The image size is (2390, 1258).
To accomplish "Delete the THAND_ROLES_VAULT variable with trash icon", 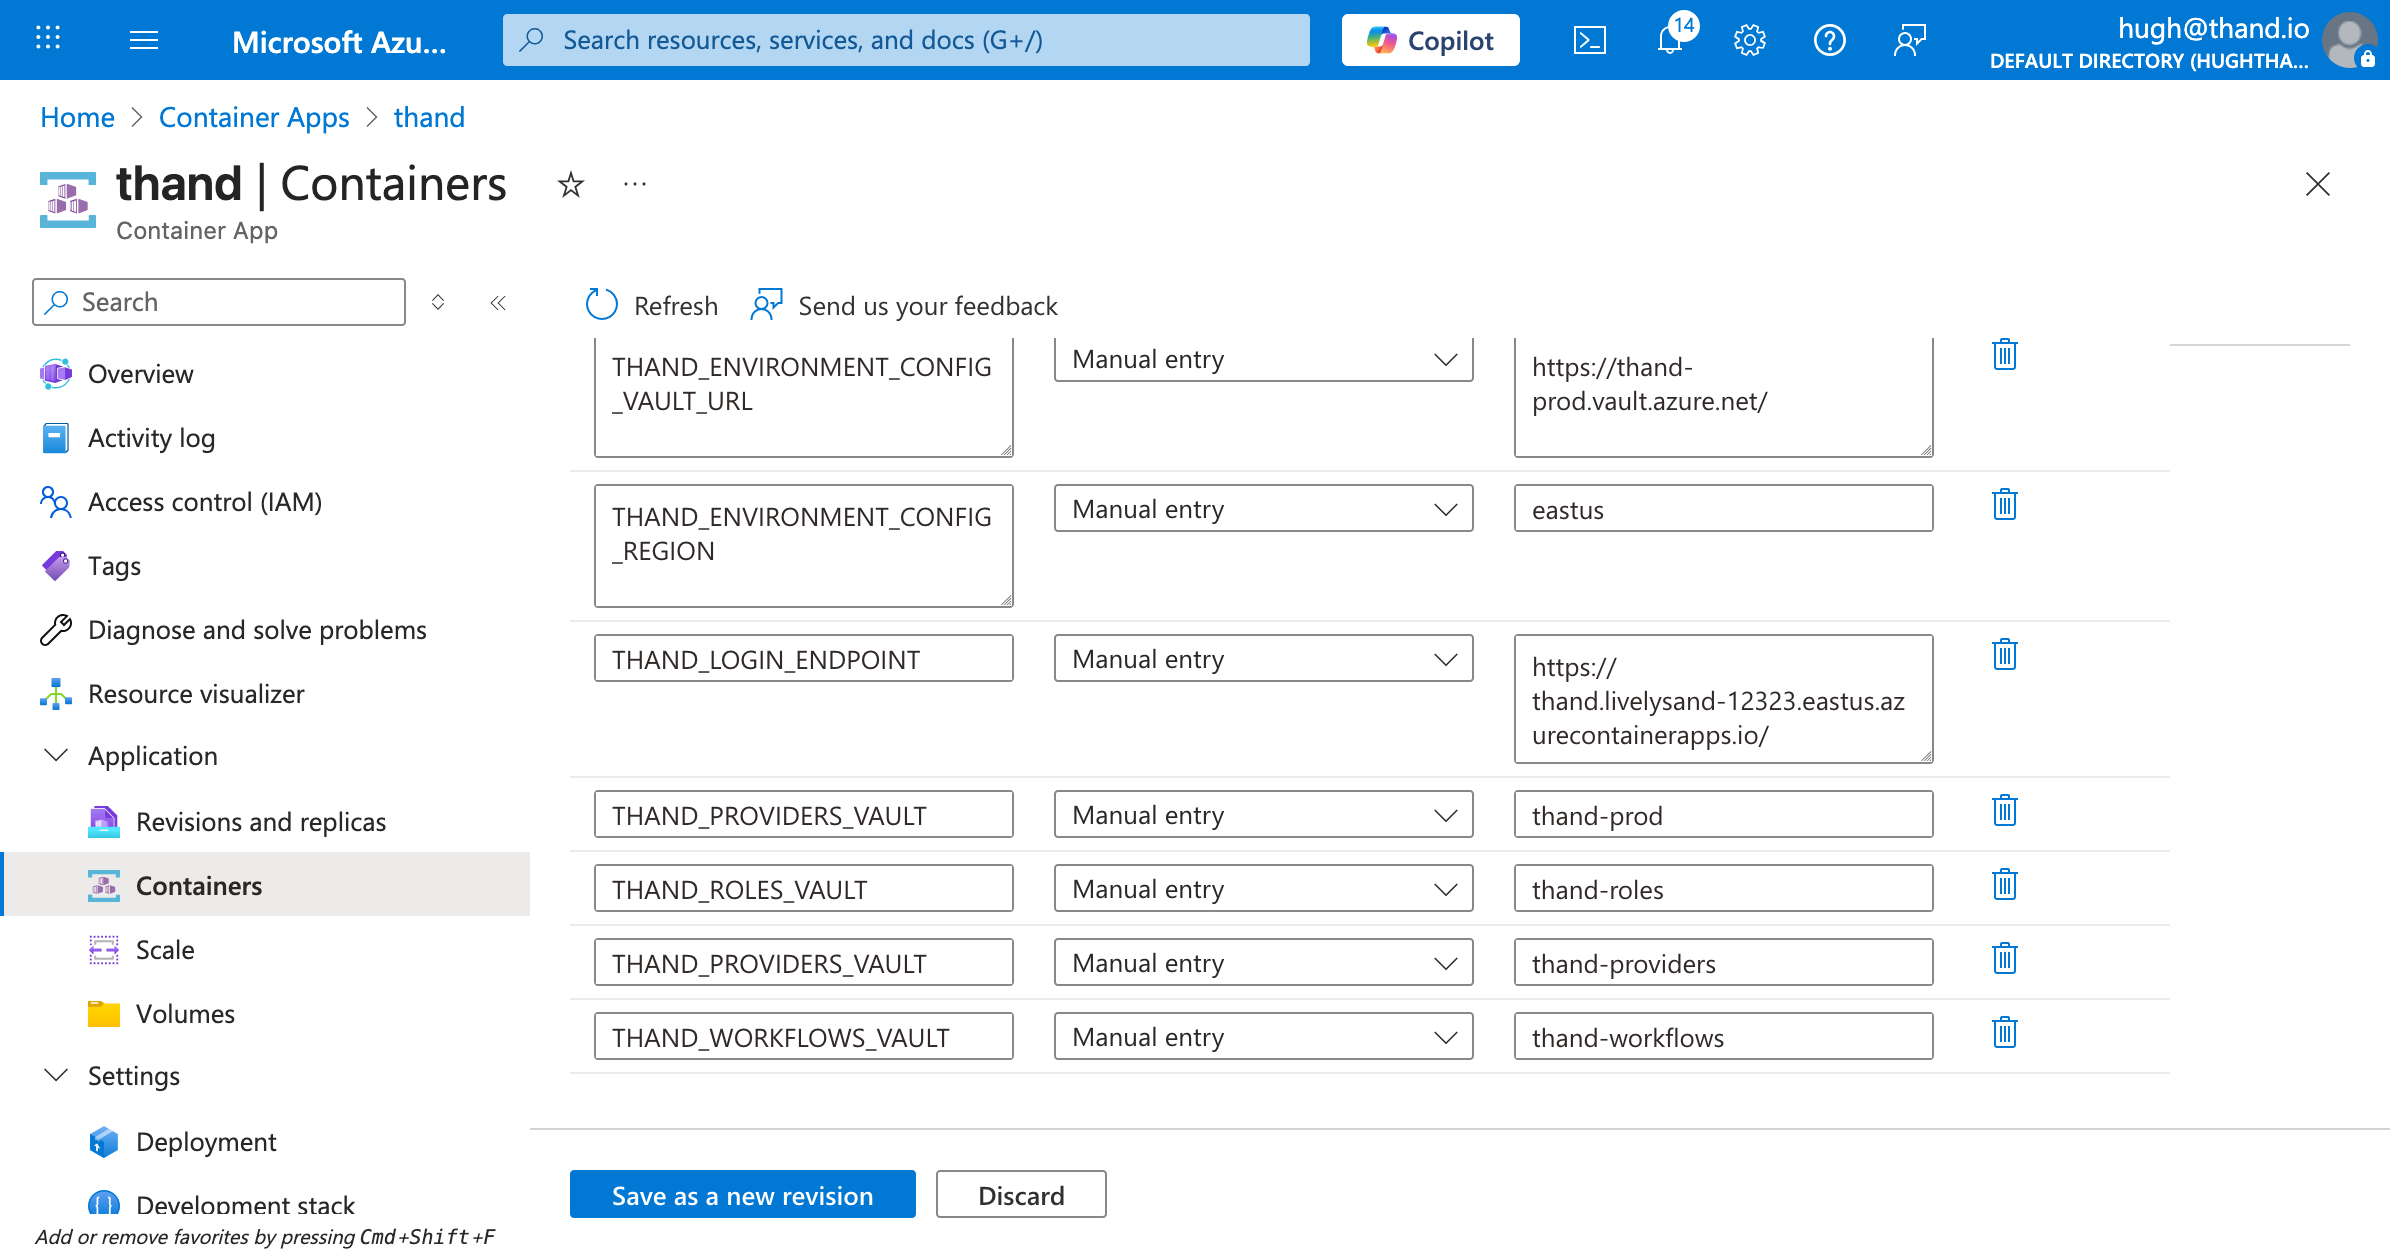I will point(2004,885).
